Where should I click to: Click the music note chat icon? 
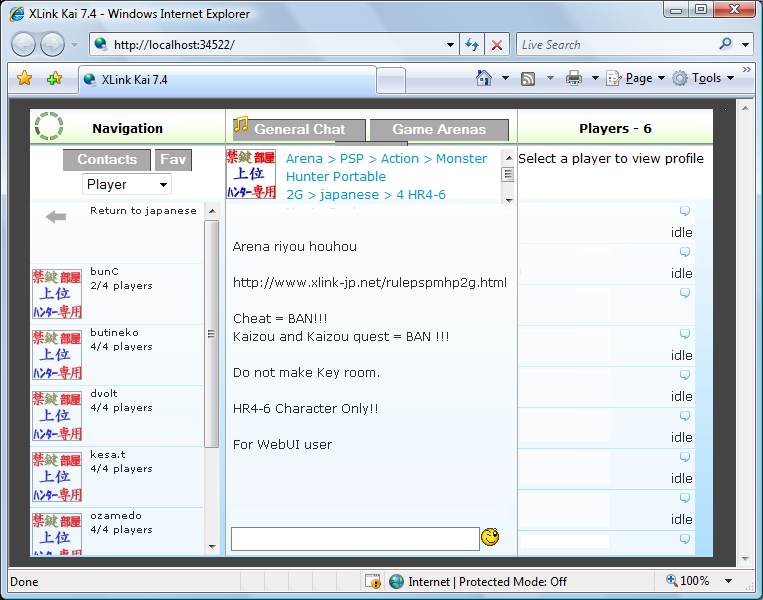click(x=241, y=124)
